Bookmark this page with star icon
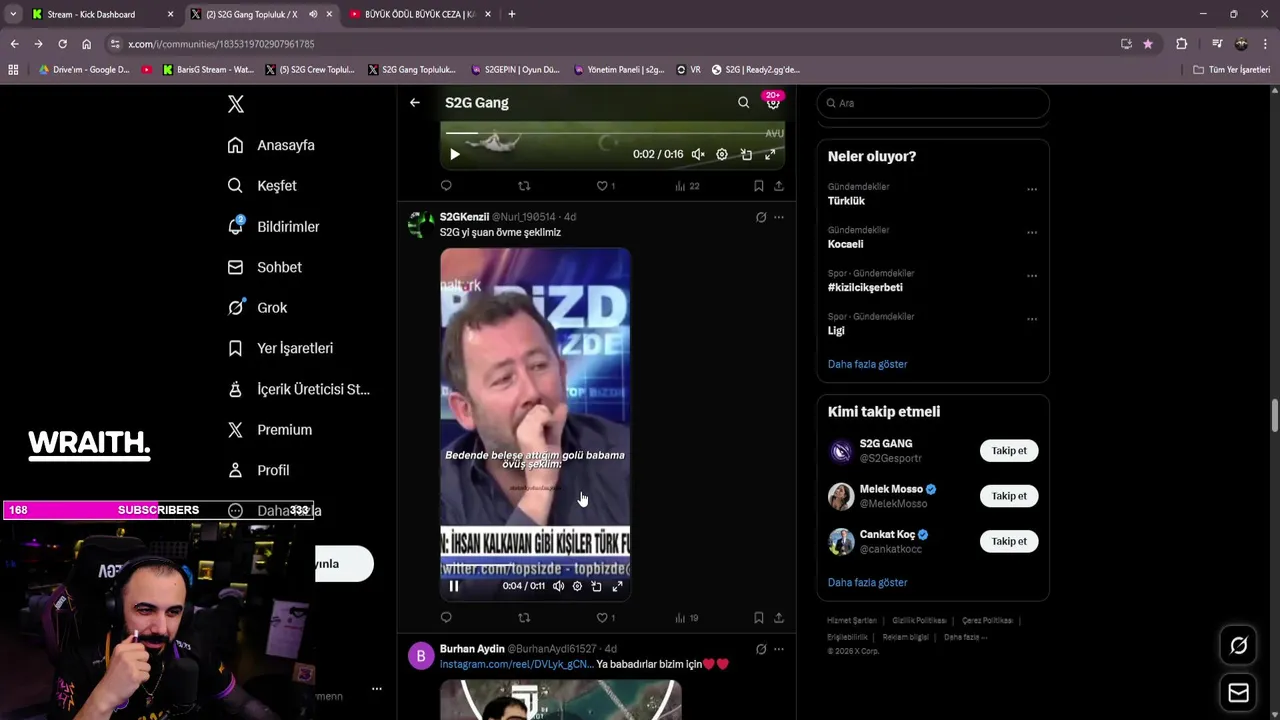This screenshot has height=720, width=1280. click(1148, 44)
